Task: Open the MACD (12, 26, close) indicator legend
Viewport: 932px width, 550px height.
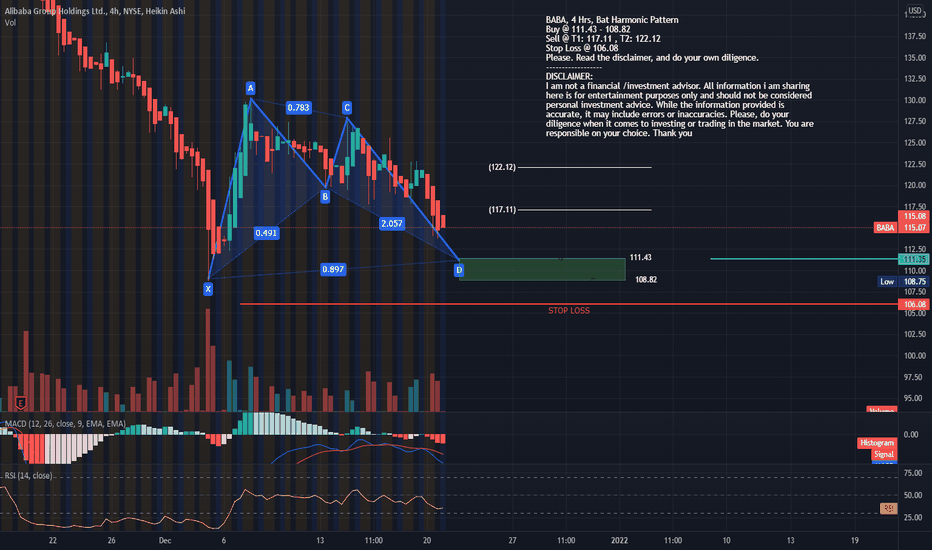Action: tap(65, 423)
